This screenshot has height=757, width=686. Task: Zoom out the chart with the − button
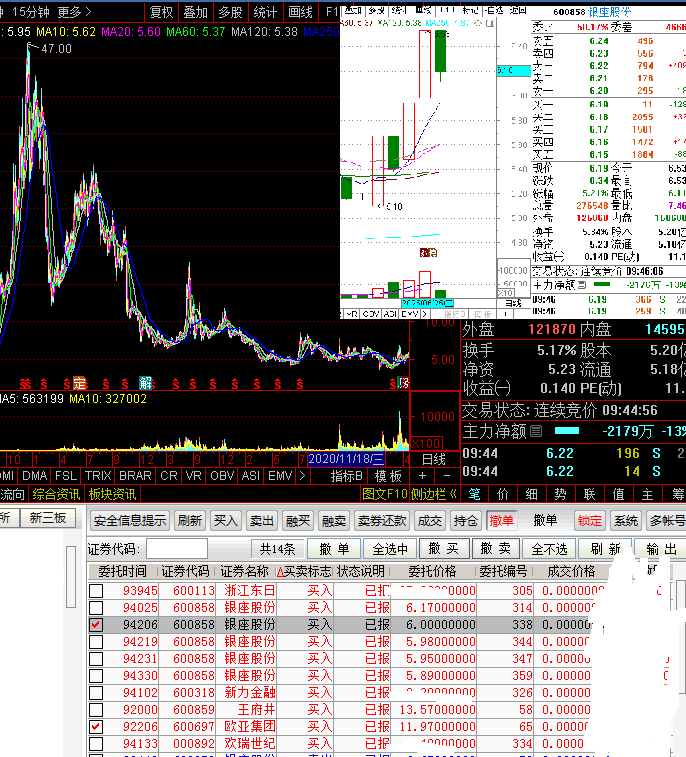click(x=447, y=476)
